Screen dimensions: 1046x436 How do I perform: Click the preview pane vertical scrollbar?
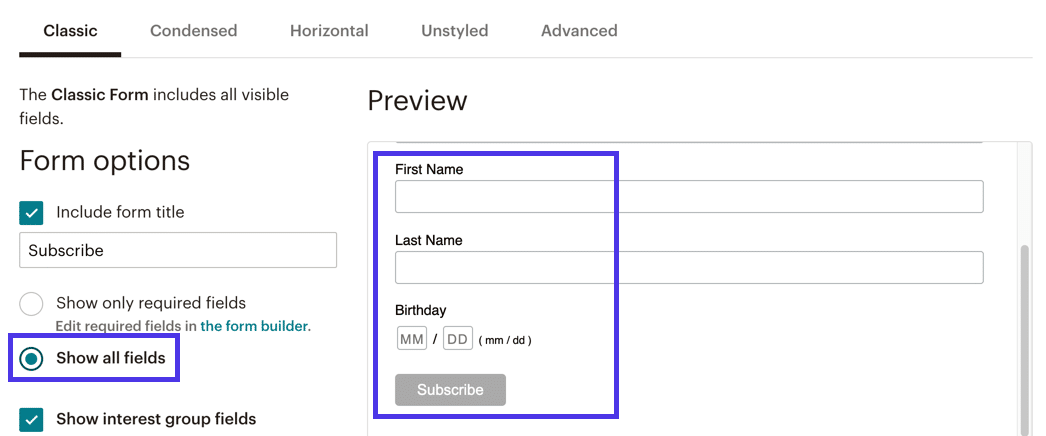(x=1024, y=330)
